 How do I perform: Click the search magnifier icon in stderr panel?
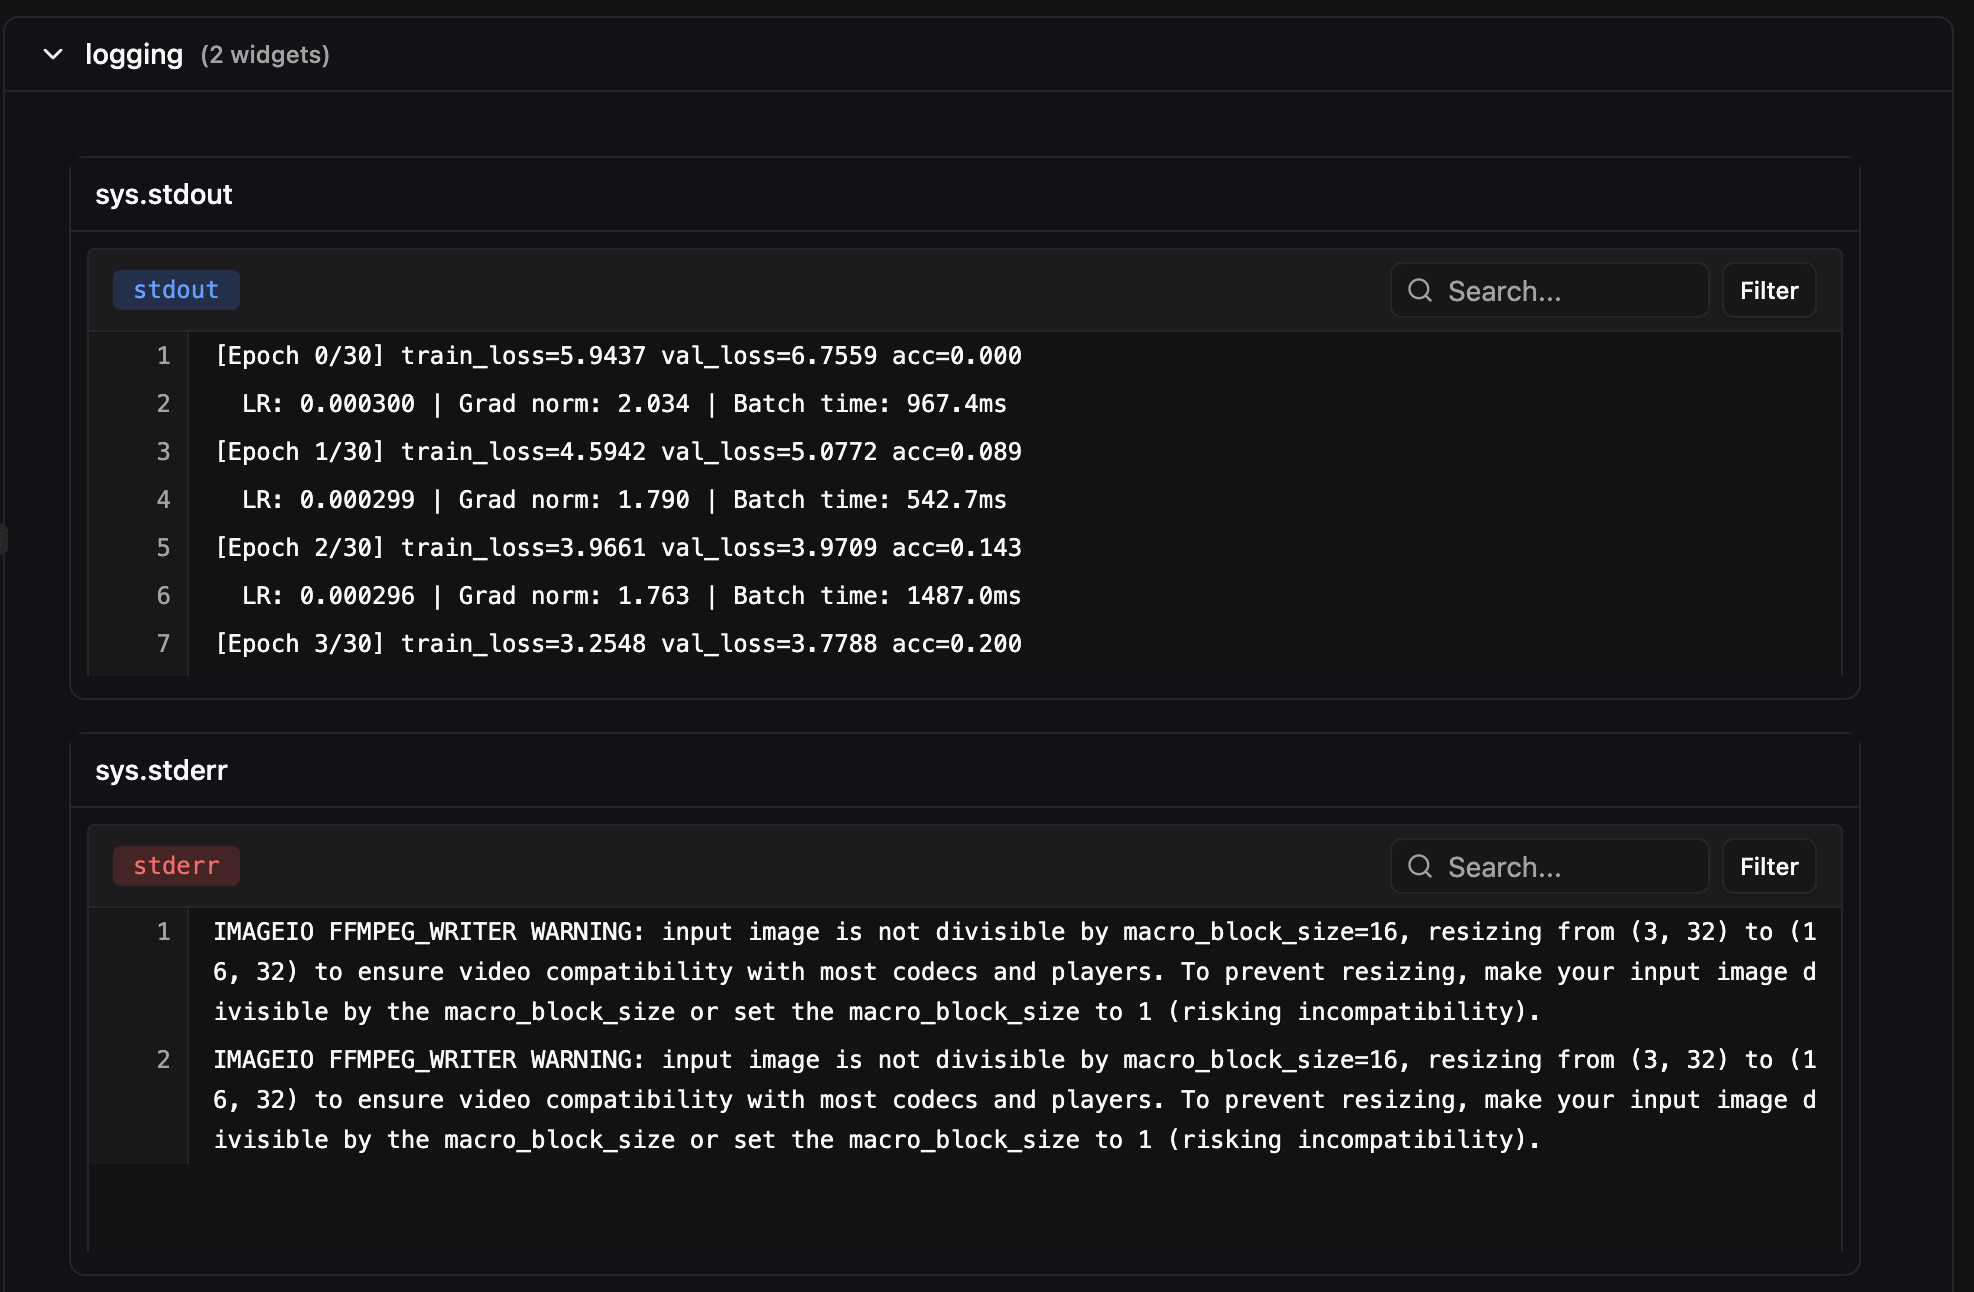tap(1421, 866)
